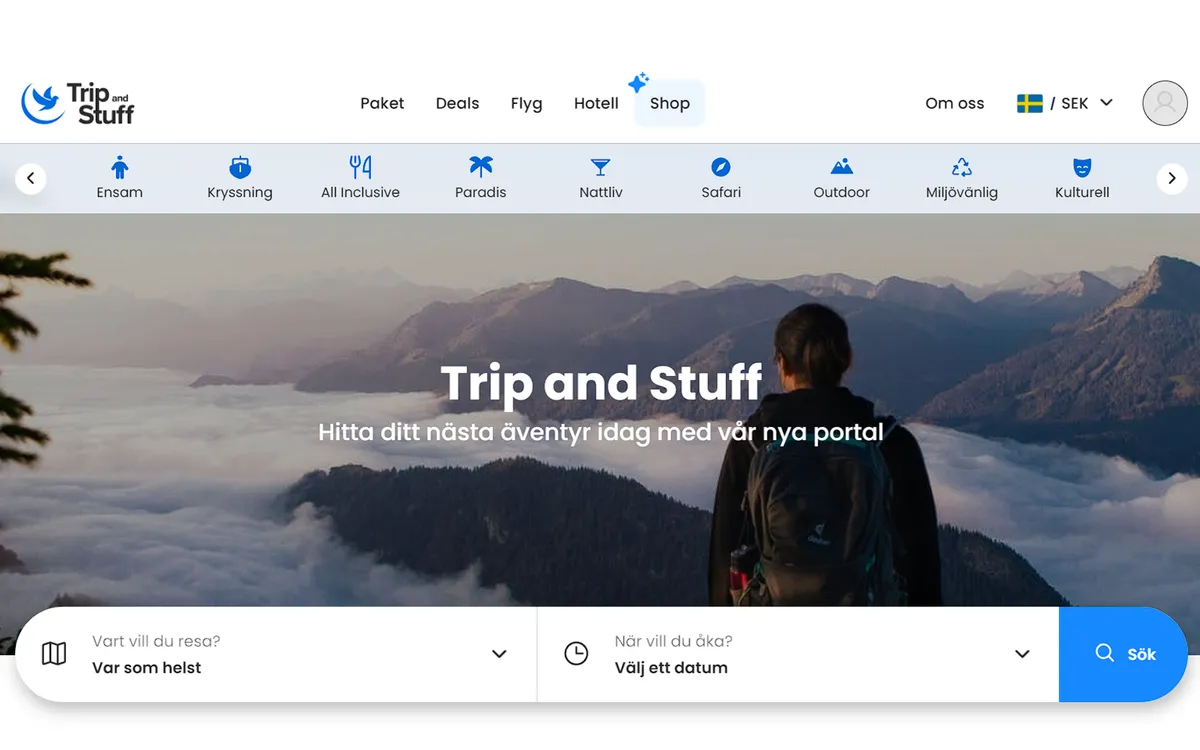Click the Sök button label
This screenshot has width=1200, height=750.
[x=1141, y=654]
